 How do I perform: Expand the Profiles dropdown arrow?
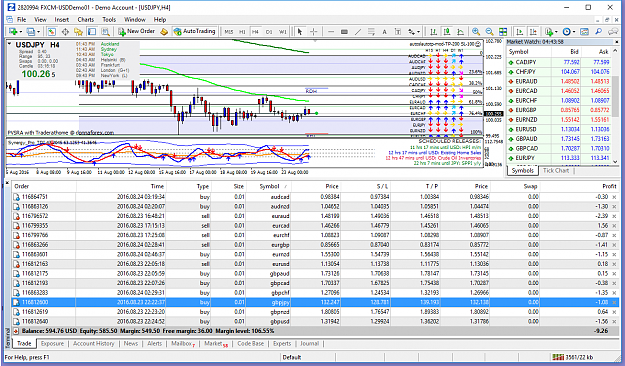click(39, 31)
